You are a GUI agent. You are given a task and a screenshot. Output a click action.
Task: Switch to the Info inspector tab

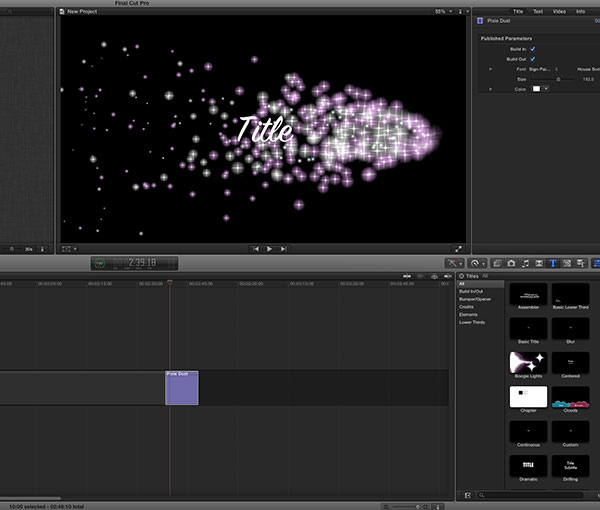580,11
